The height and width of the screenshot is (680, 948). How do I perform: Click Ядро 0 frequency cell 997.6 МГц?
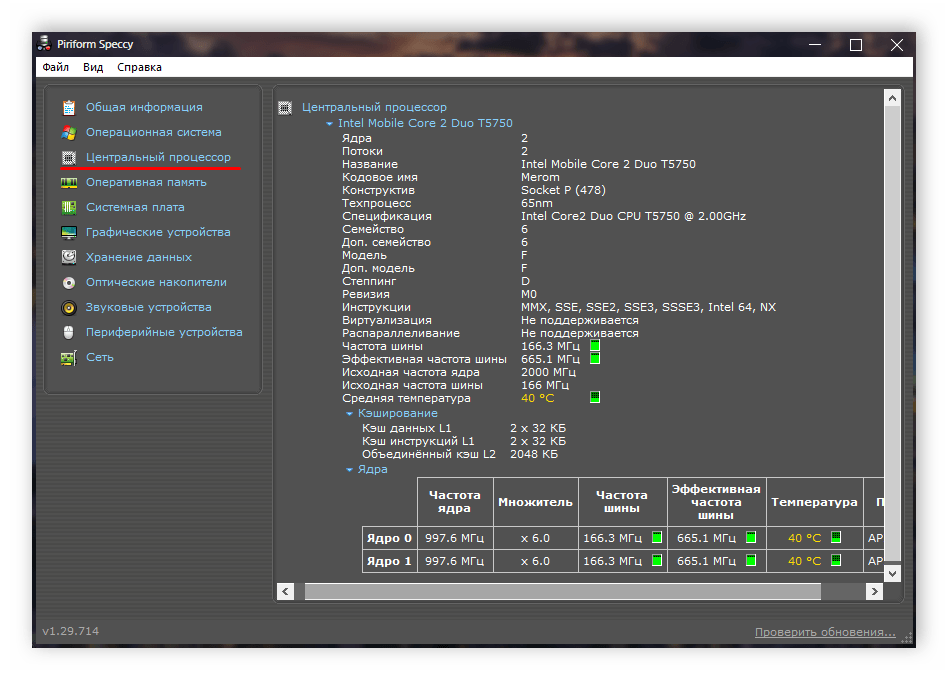tap(455, 538)
